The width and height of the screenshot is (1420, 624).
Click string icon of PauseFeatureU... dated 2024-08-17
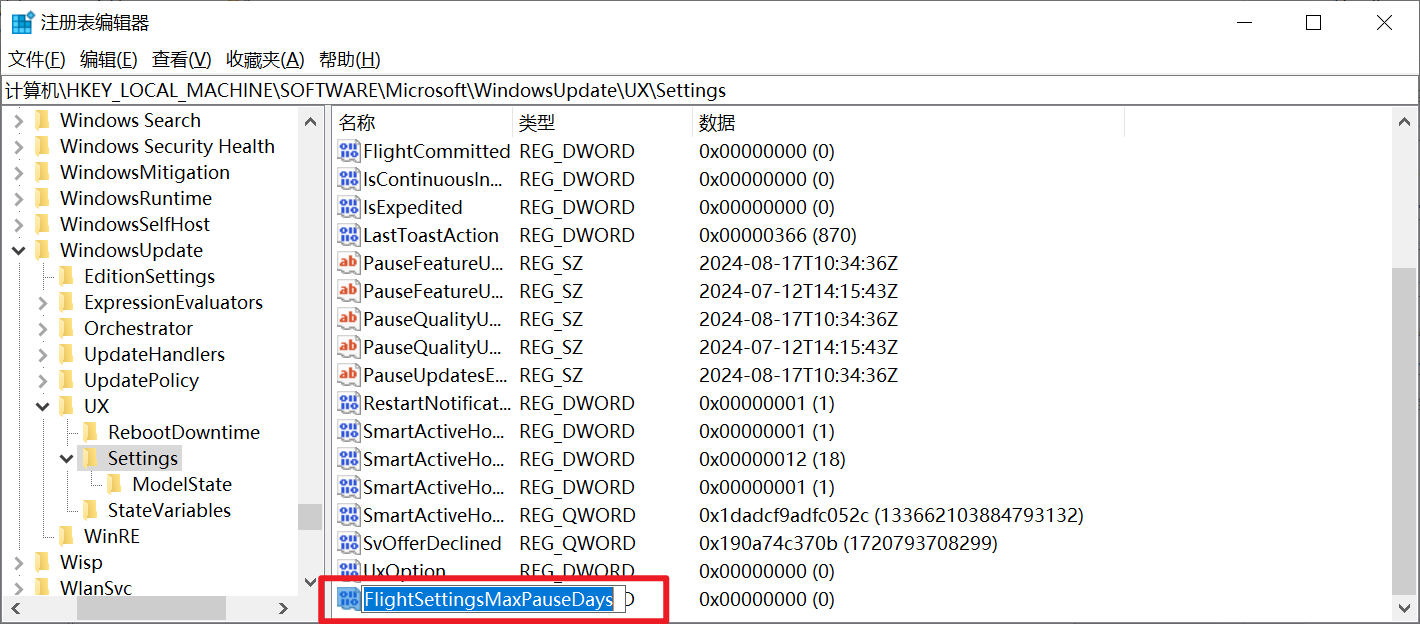point(348,263)
